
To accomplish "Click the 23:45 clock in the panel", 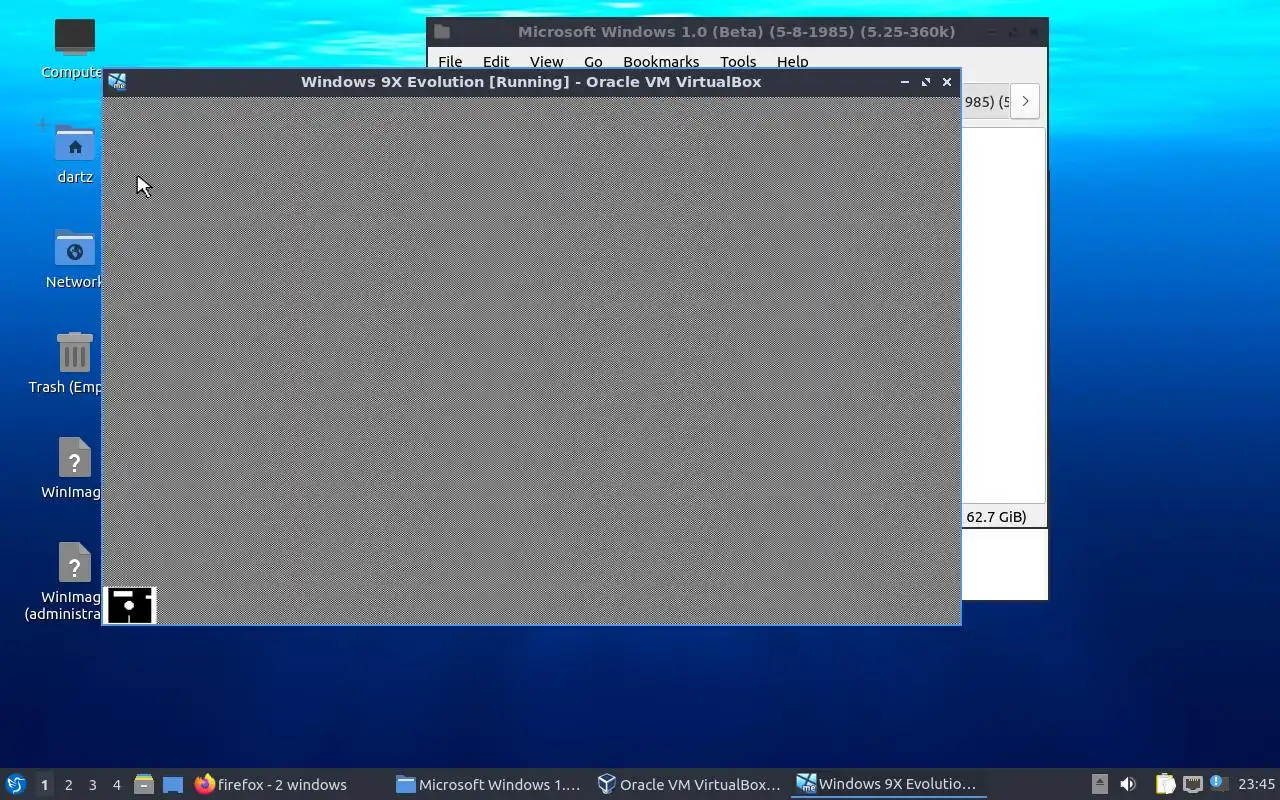I will (1256, 784).
